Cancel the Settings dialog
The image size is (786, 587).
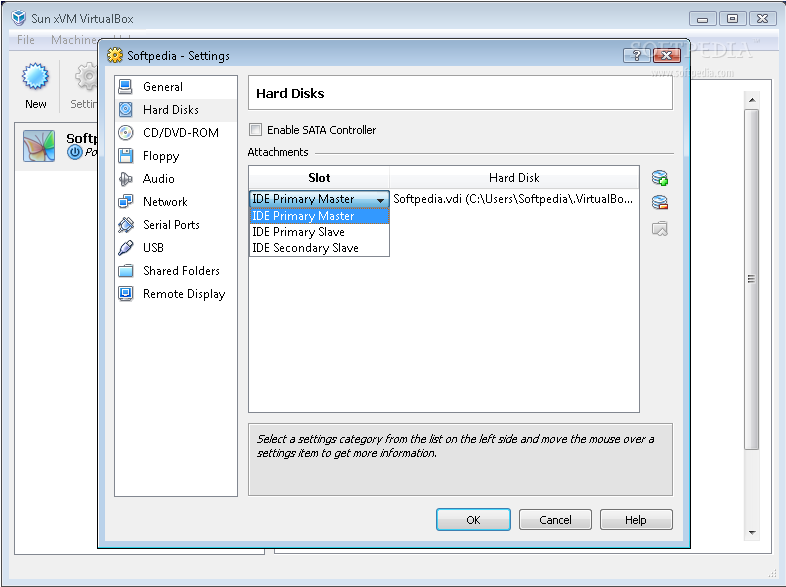pos(555,520)
